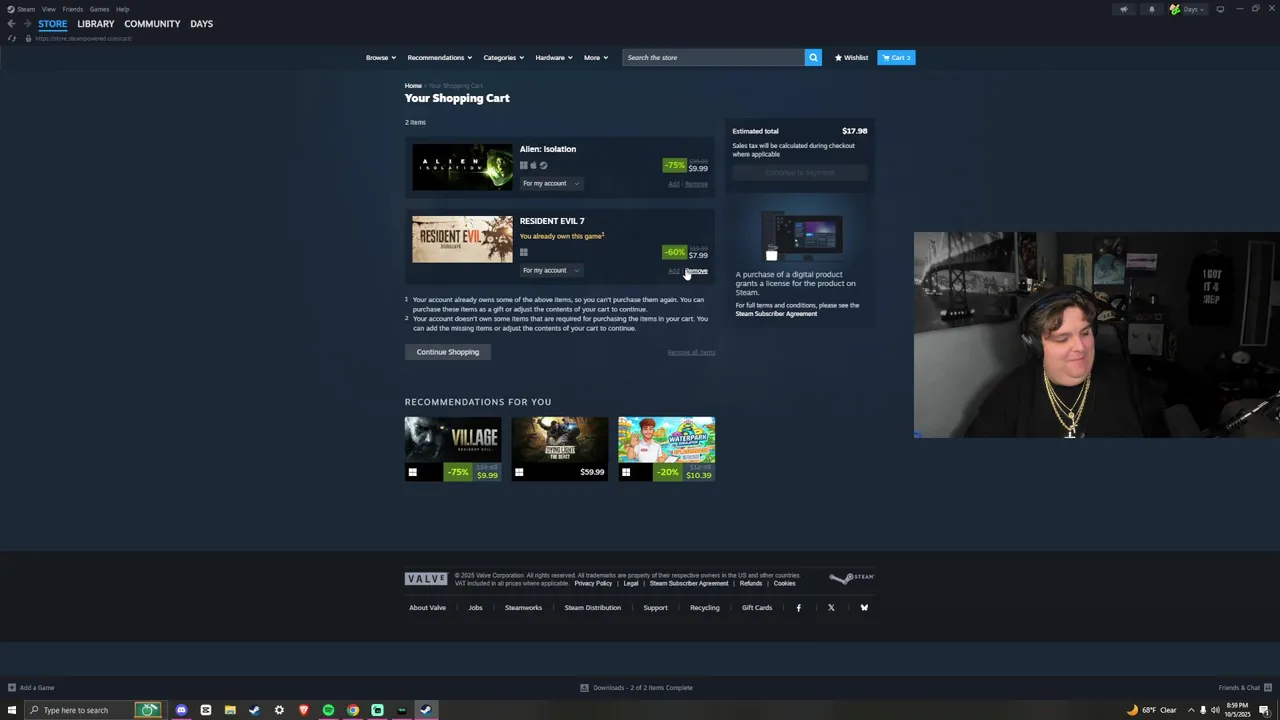Viewport: 1280px width, 720px height.
Task: Click the volume icon in system tray
Action: [x=1215, y=710]
